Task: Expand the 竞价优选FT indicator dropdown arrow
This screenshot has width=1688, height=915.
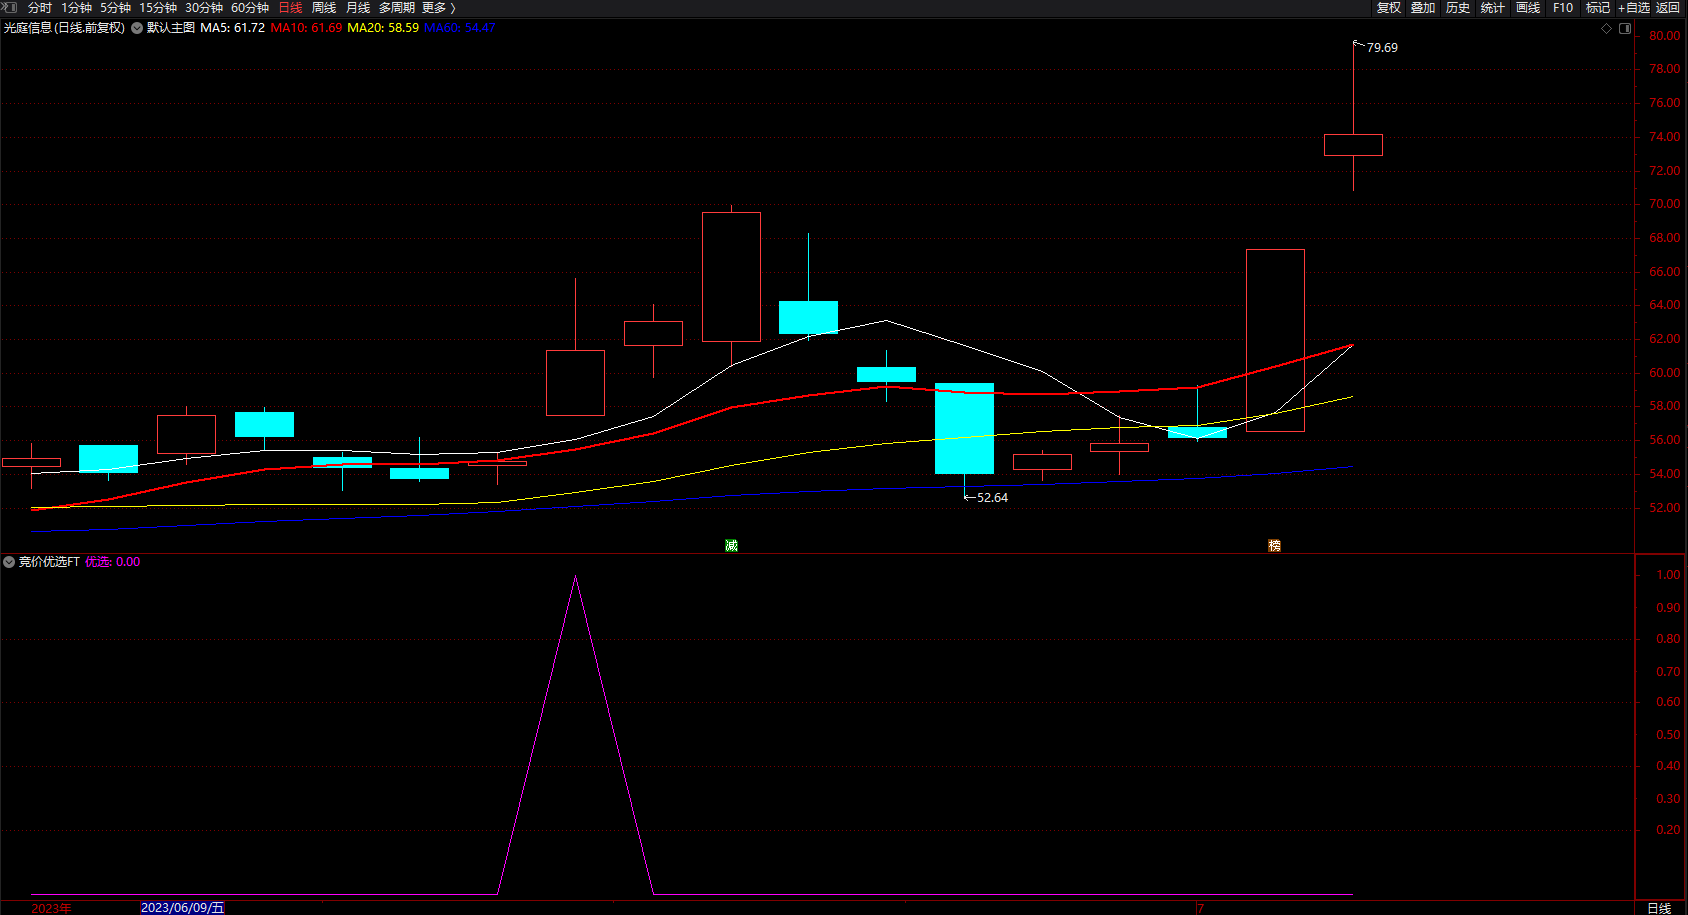Action: pyautogui.click(x=9, y=562)
